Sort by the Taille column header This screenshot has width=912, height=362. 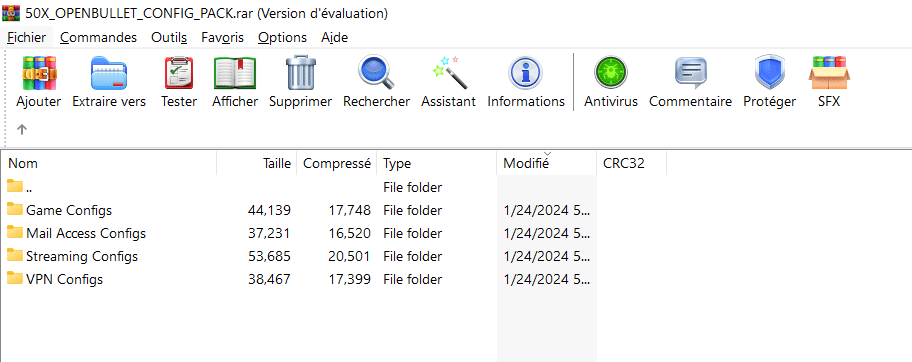pos(256,164)
